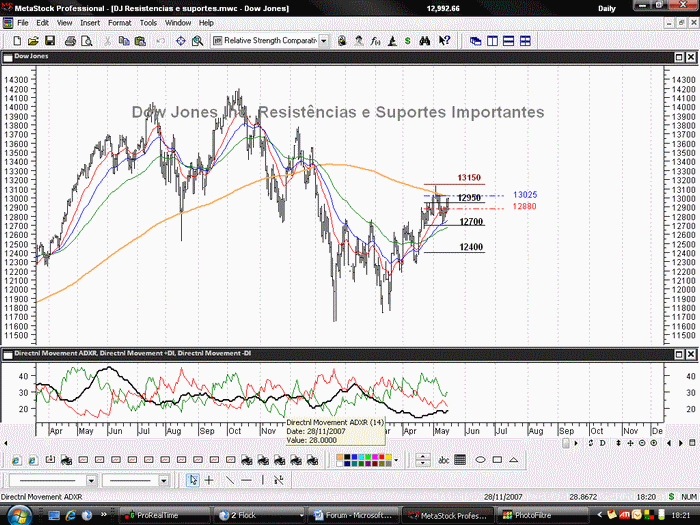The width and height of the screenshot is (700, 525).
Task: Open the View menu
Action: click(64, 23)
